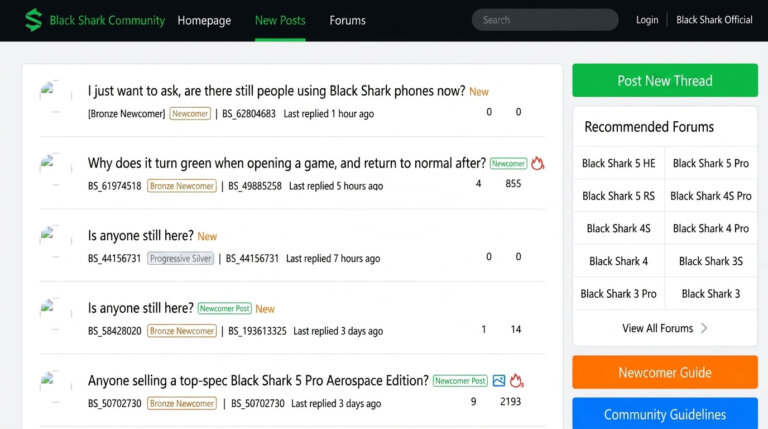Open the Aerospace Edition selling thread
This screenshot has height=429, width=768.
coord(258,381)
